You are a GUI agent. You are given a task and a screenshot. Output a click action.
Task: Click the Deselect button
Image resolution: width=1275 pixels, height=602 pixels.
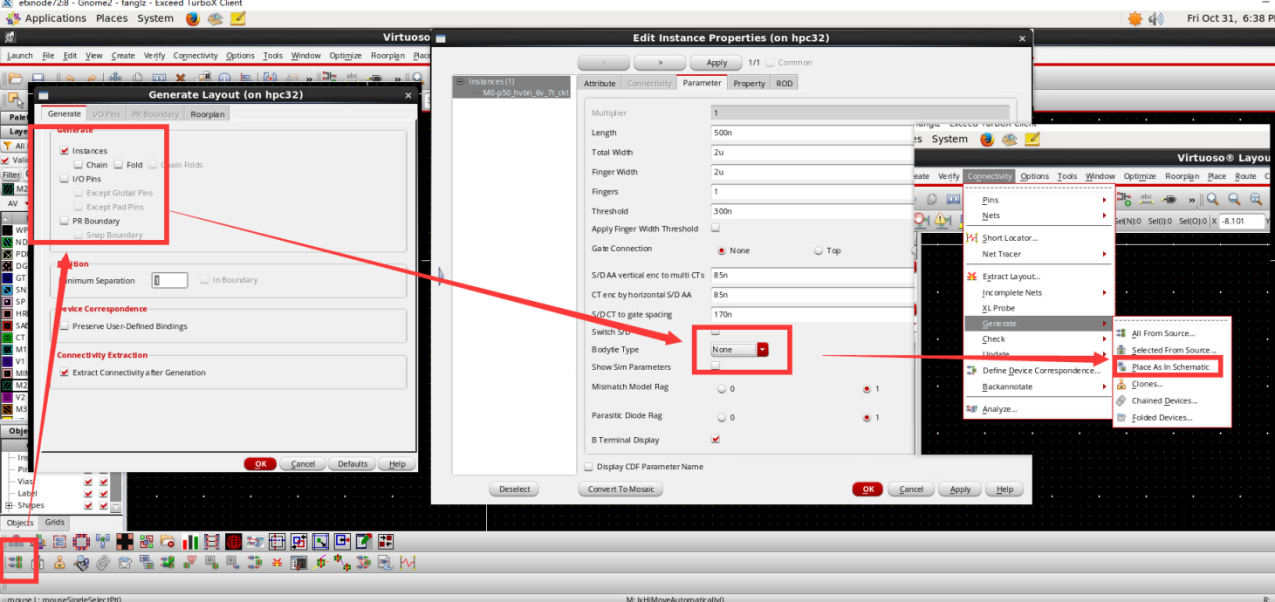click(x=515, y=489)
